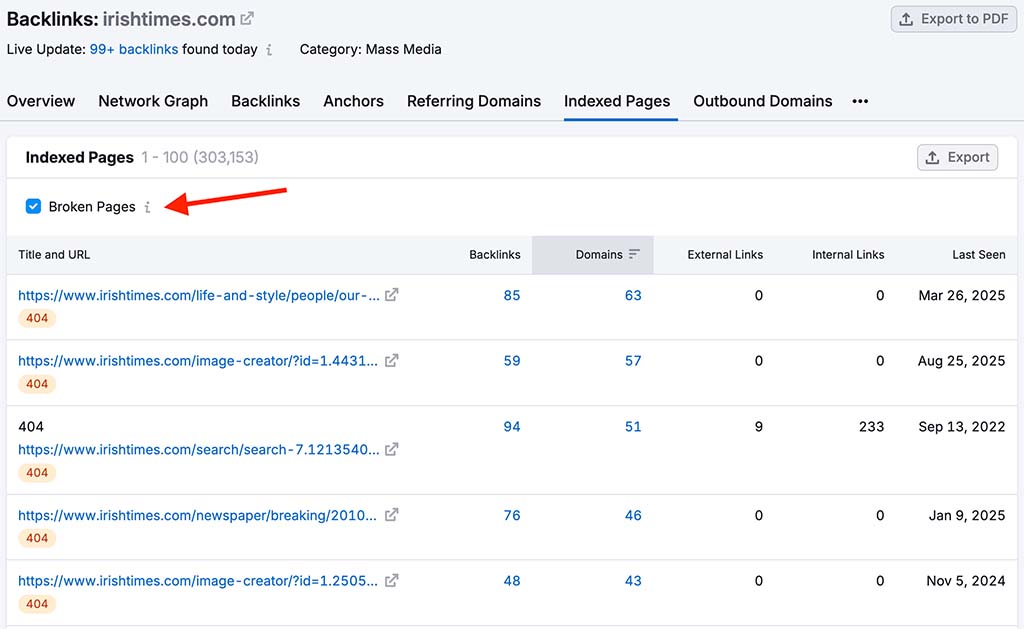The image size is (1024, 629).
Task: Open external link icon for newspaper/breaking URL
Action: pyautogui.click(x=391, y=515)
